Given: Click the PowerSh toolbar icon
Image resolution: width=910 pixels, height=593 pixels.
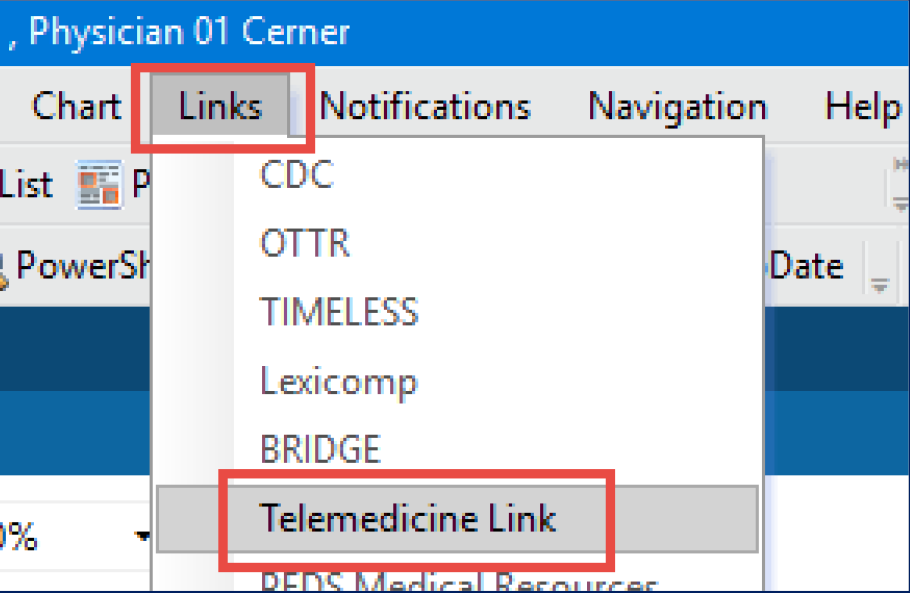Looking at the screenshot, I should (6, 266).
